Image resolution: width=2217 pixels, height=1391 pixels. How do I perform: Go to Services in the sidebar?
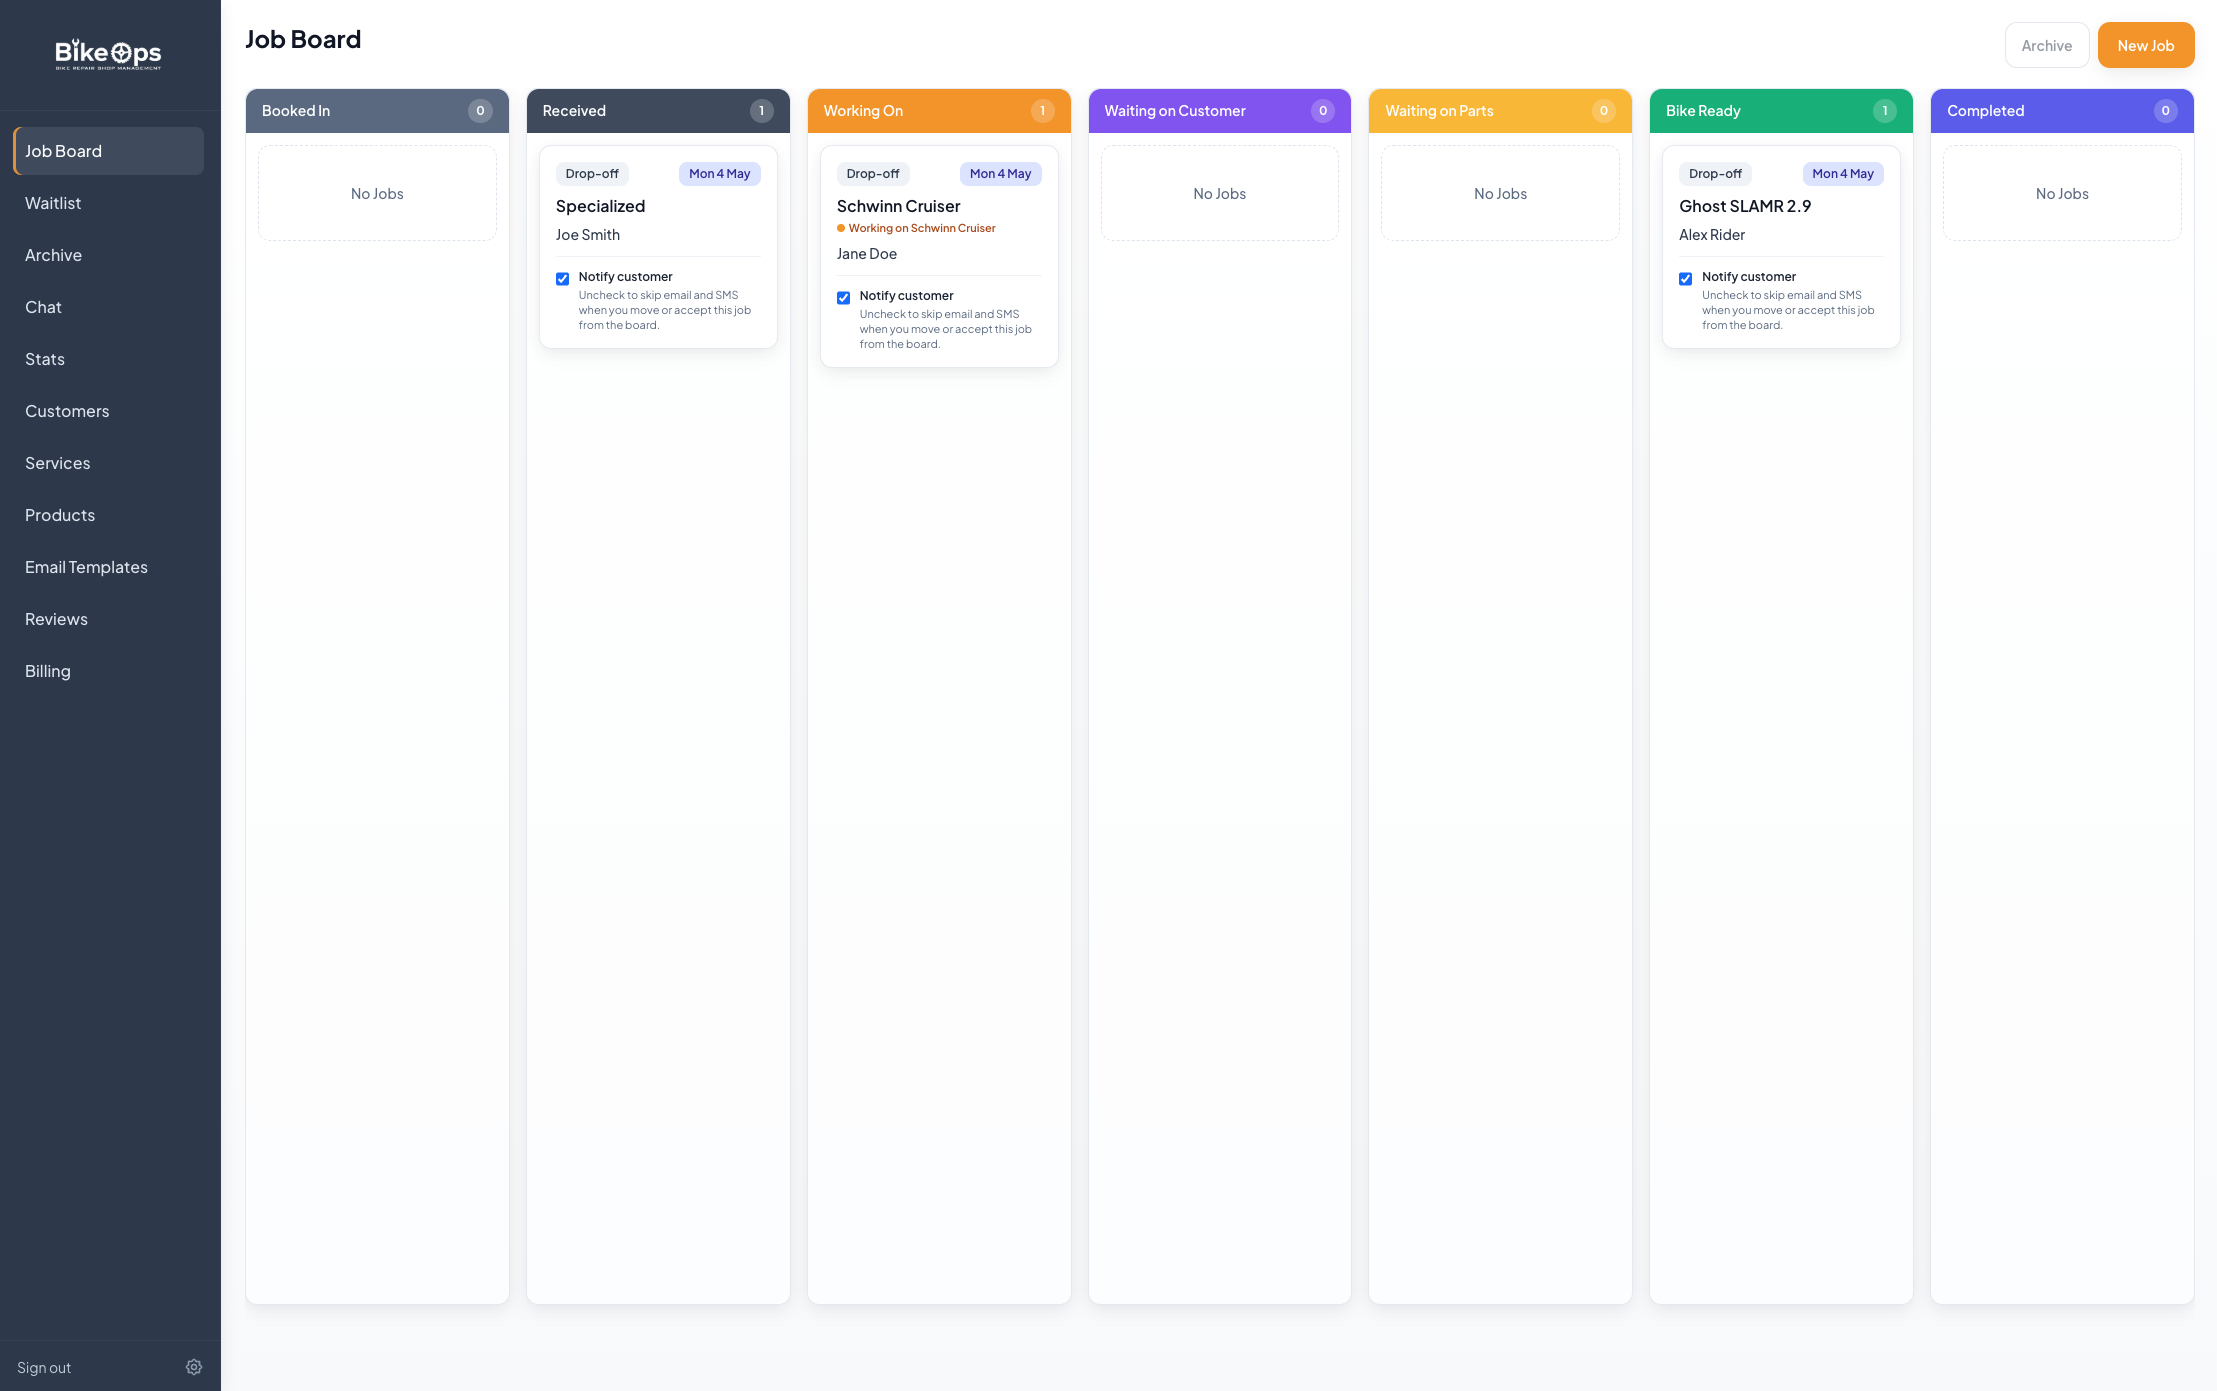(108, 463)
